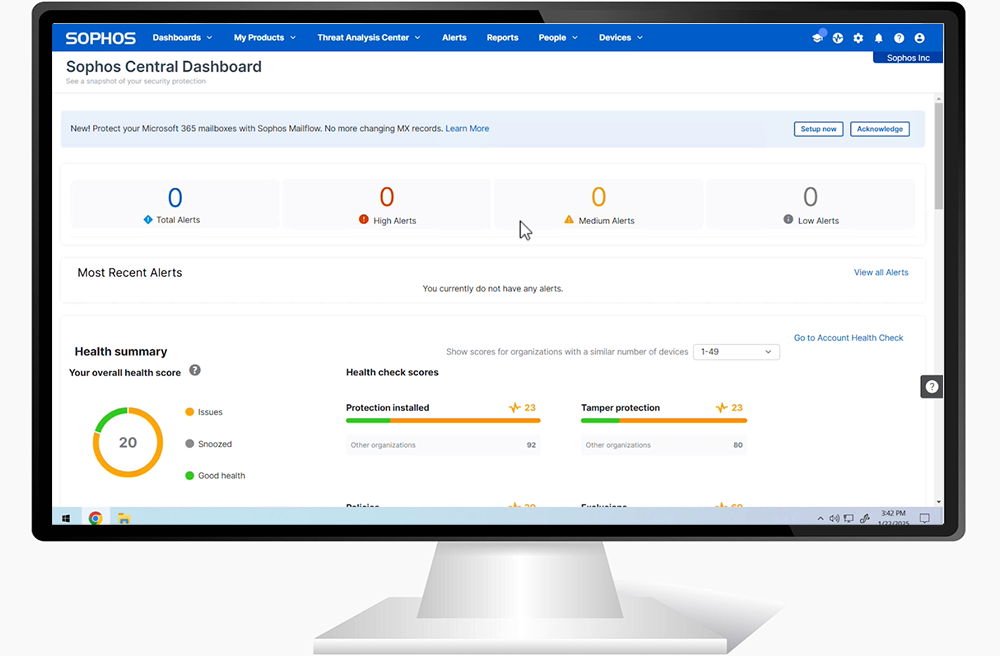Follow the View all Alerts link
Image resolution: width=1000 pixels, height=657 pixels.
[x=881, y=272]
